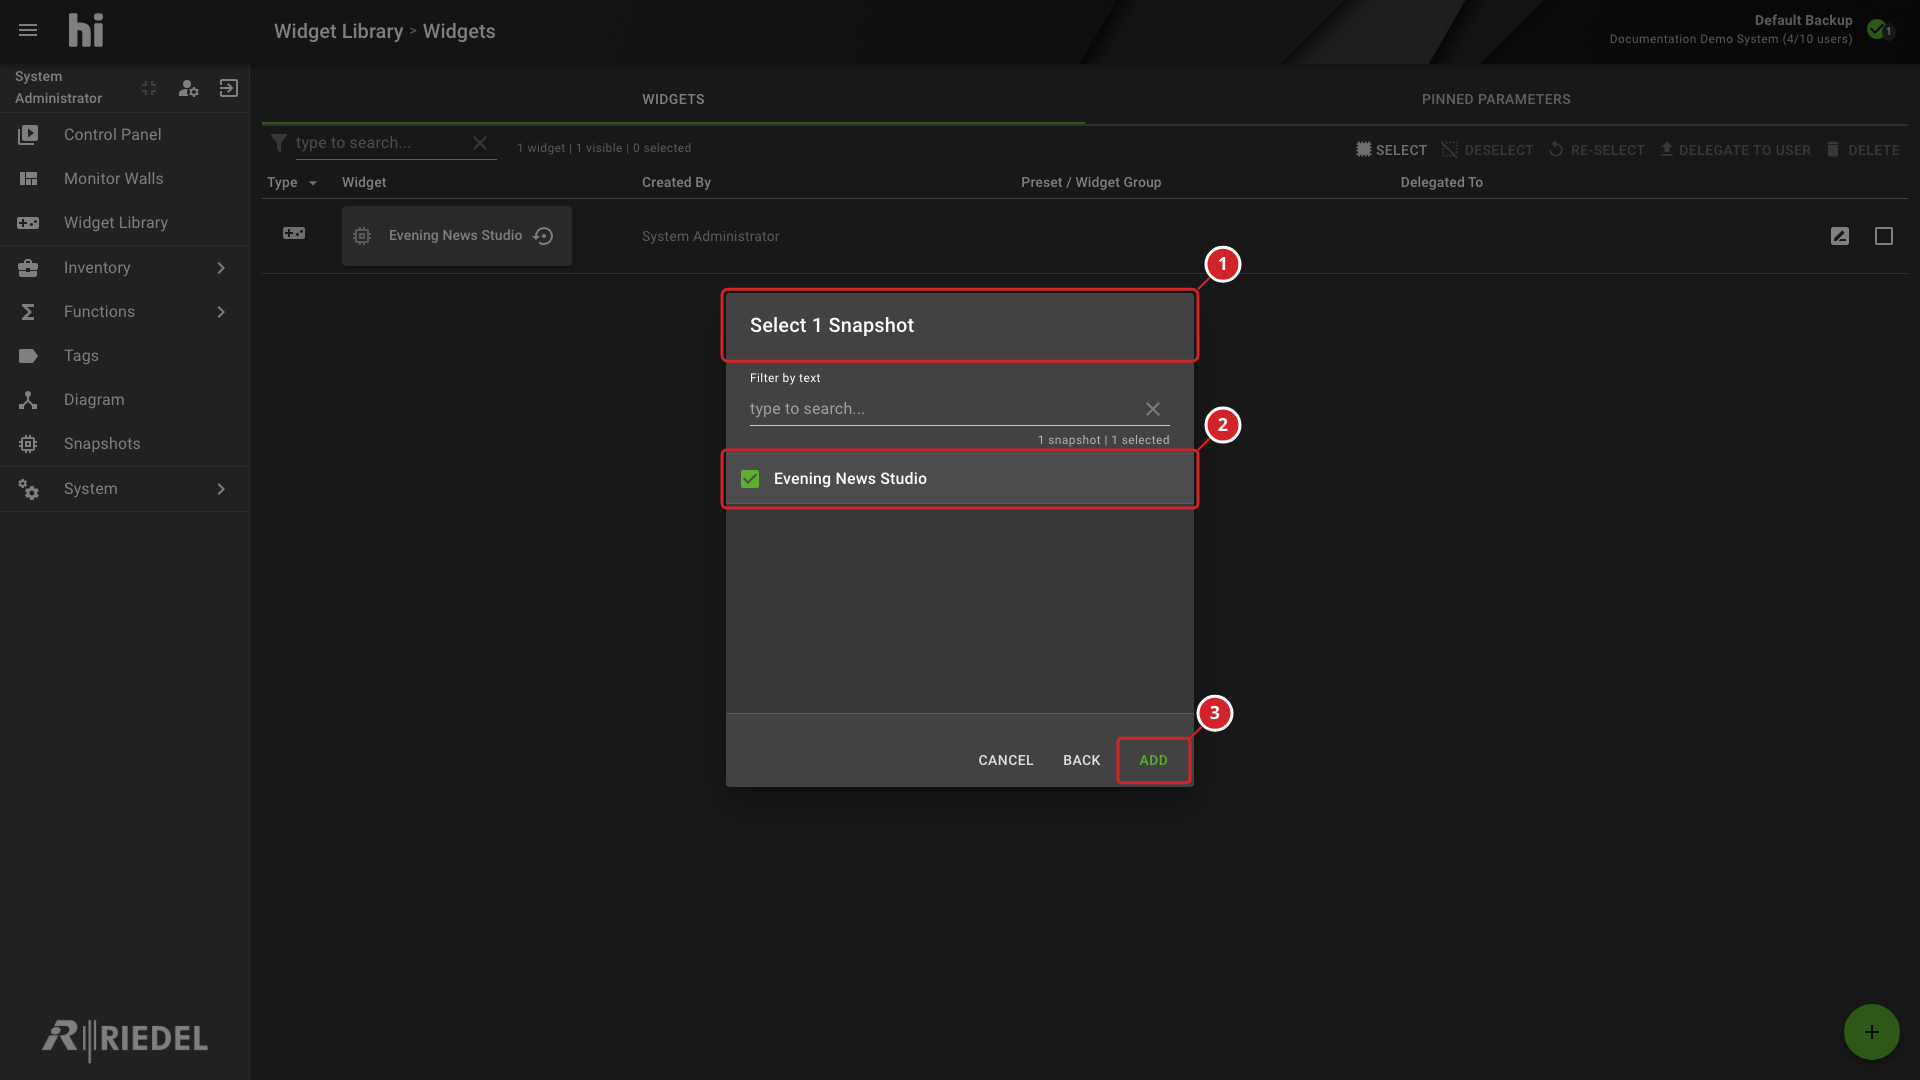1920x1080 pixels.
Task: Click Back in snapshot dialog
Action: (x=1081, y=760)
